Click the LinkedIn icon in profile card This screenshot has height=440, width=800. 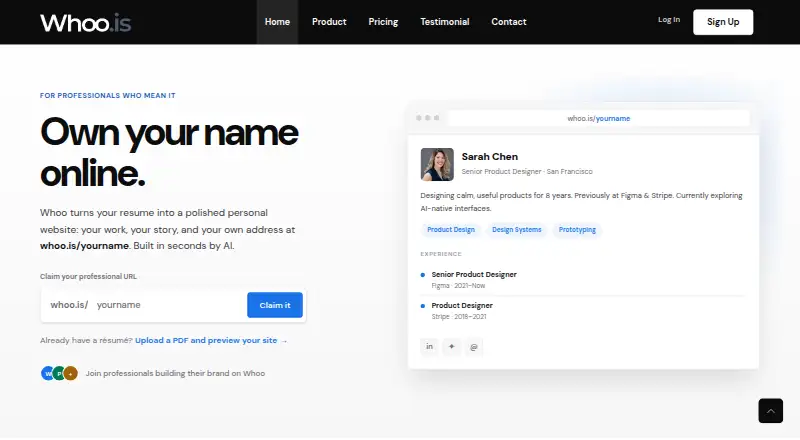[430, 347]
